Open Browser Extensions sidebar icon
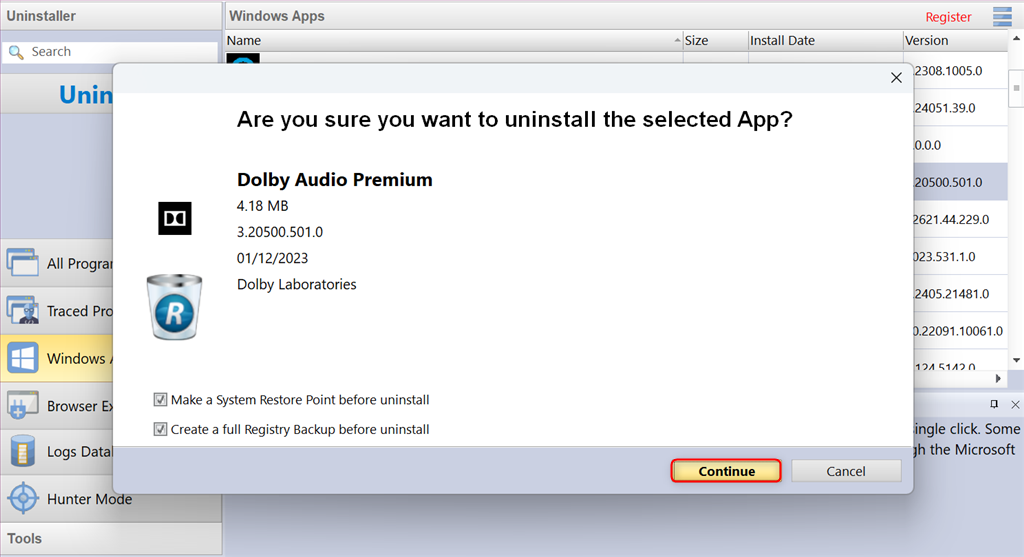 pos(23,405)
